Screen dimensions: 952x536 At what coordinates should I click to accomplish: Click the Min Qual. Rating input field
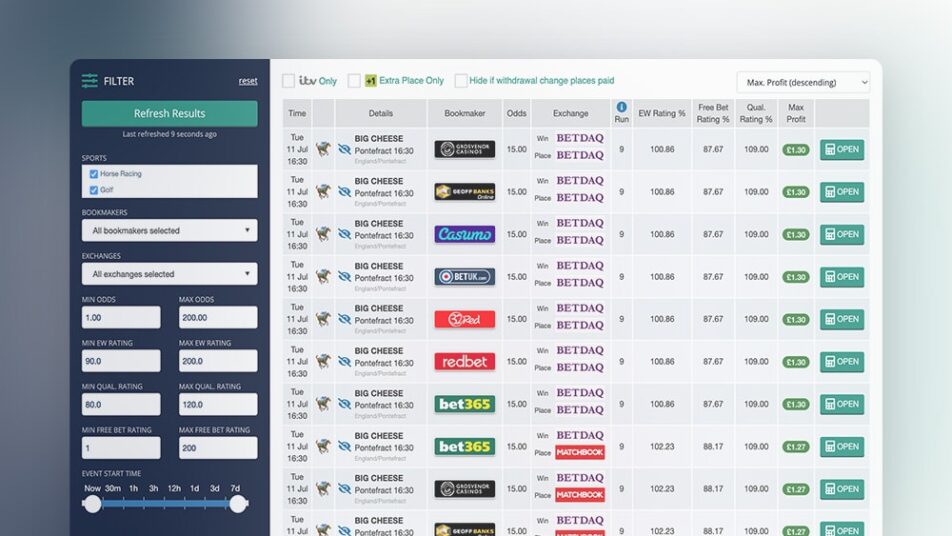coord(121,405)
